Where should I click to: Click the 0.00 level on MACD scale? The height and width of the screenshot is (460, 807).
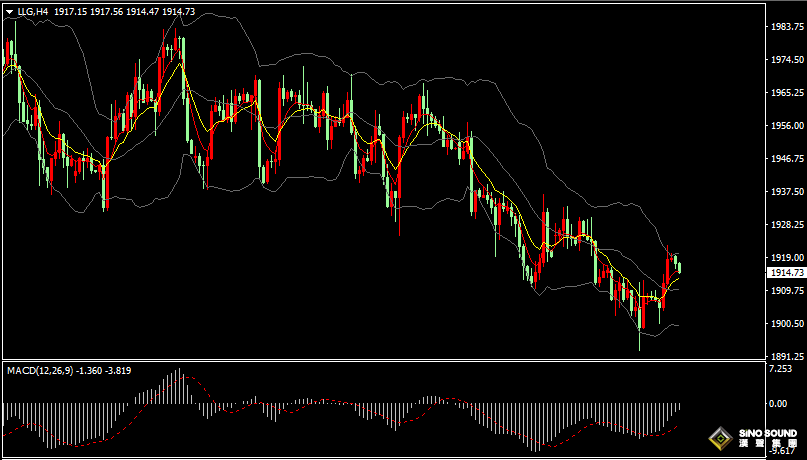point(779,403)
